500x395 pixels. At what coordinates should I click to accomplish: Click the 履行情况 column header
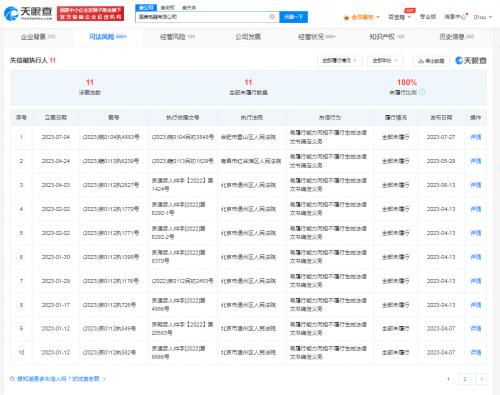click(396, 117)
